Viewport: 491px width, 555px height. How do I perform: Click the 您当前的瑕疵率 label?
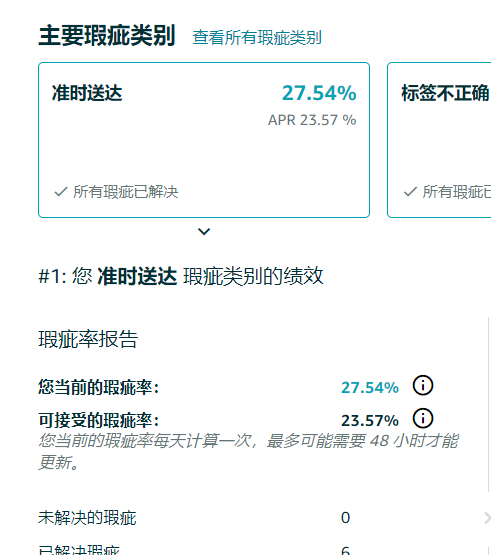coord(99,387)
